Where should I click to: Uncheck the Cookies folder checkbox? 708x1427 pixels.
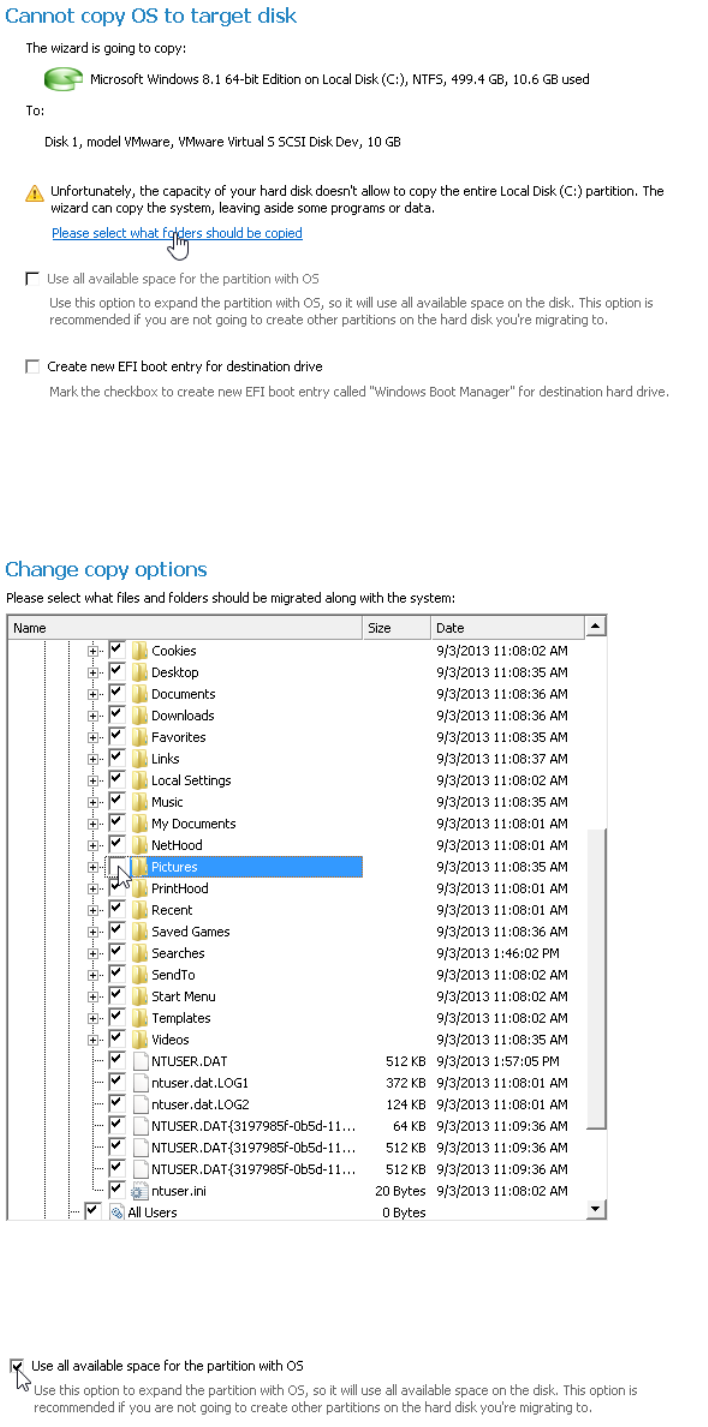[117, 650]
